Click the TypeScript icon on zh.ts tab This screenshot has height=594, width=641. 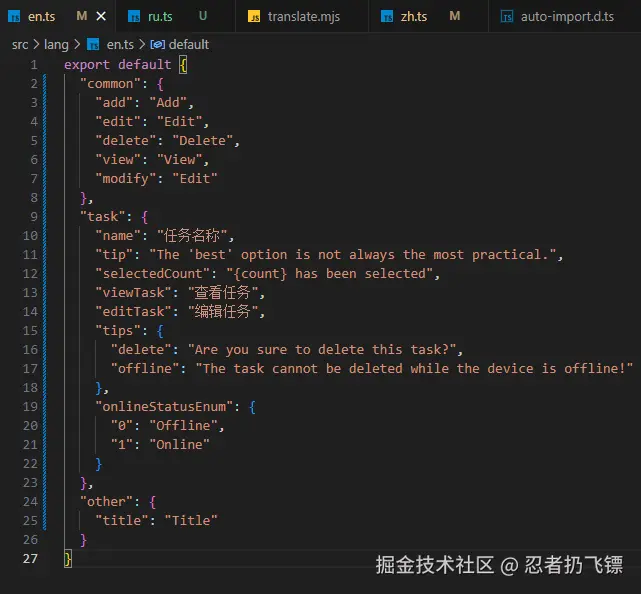[x=387, y=16]
